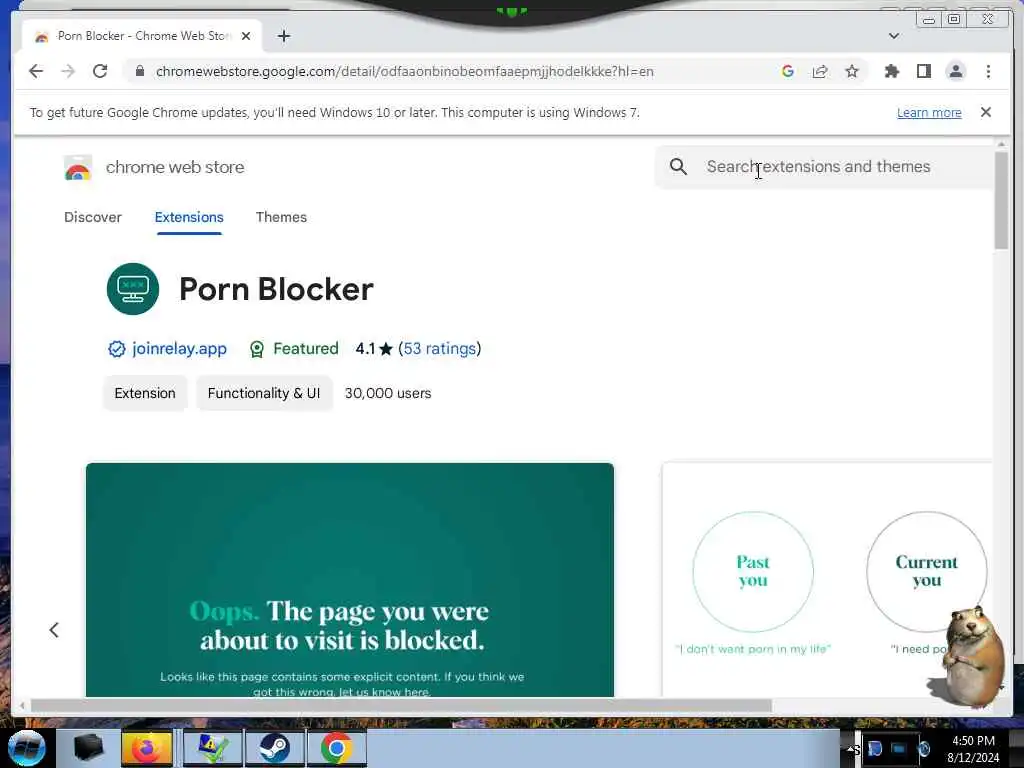Click the horizontal scrollbar thumb
The height and width of the screenshot is (768, 1024).
pos(401,705)
